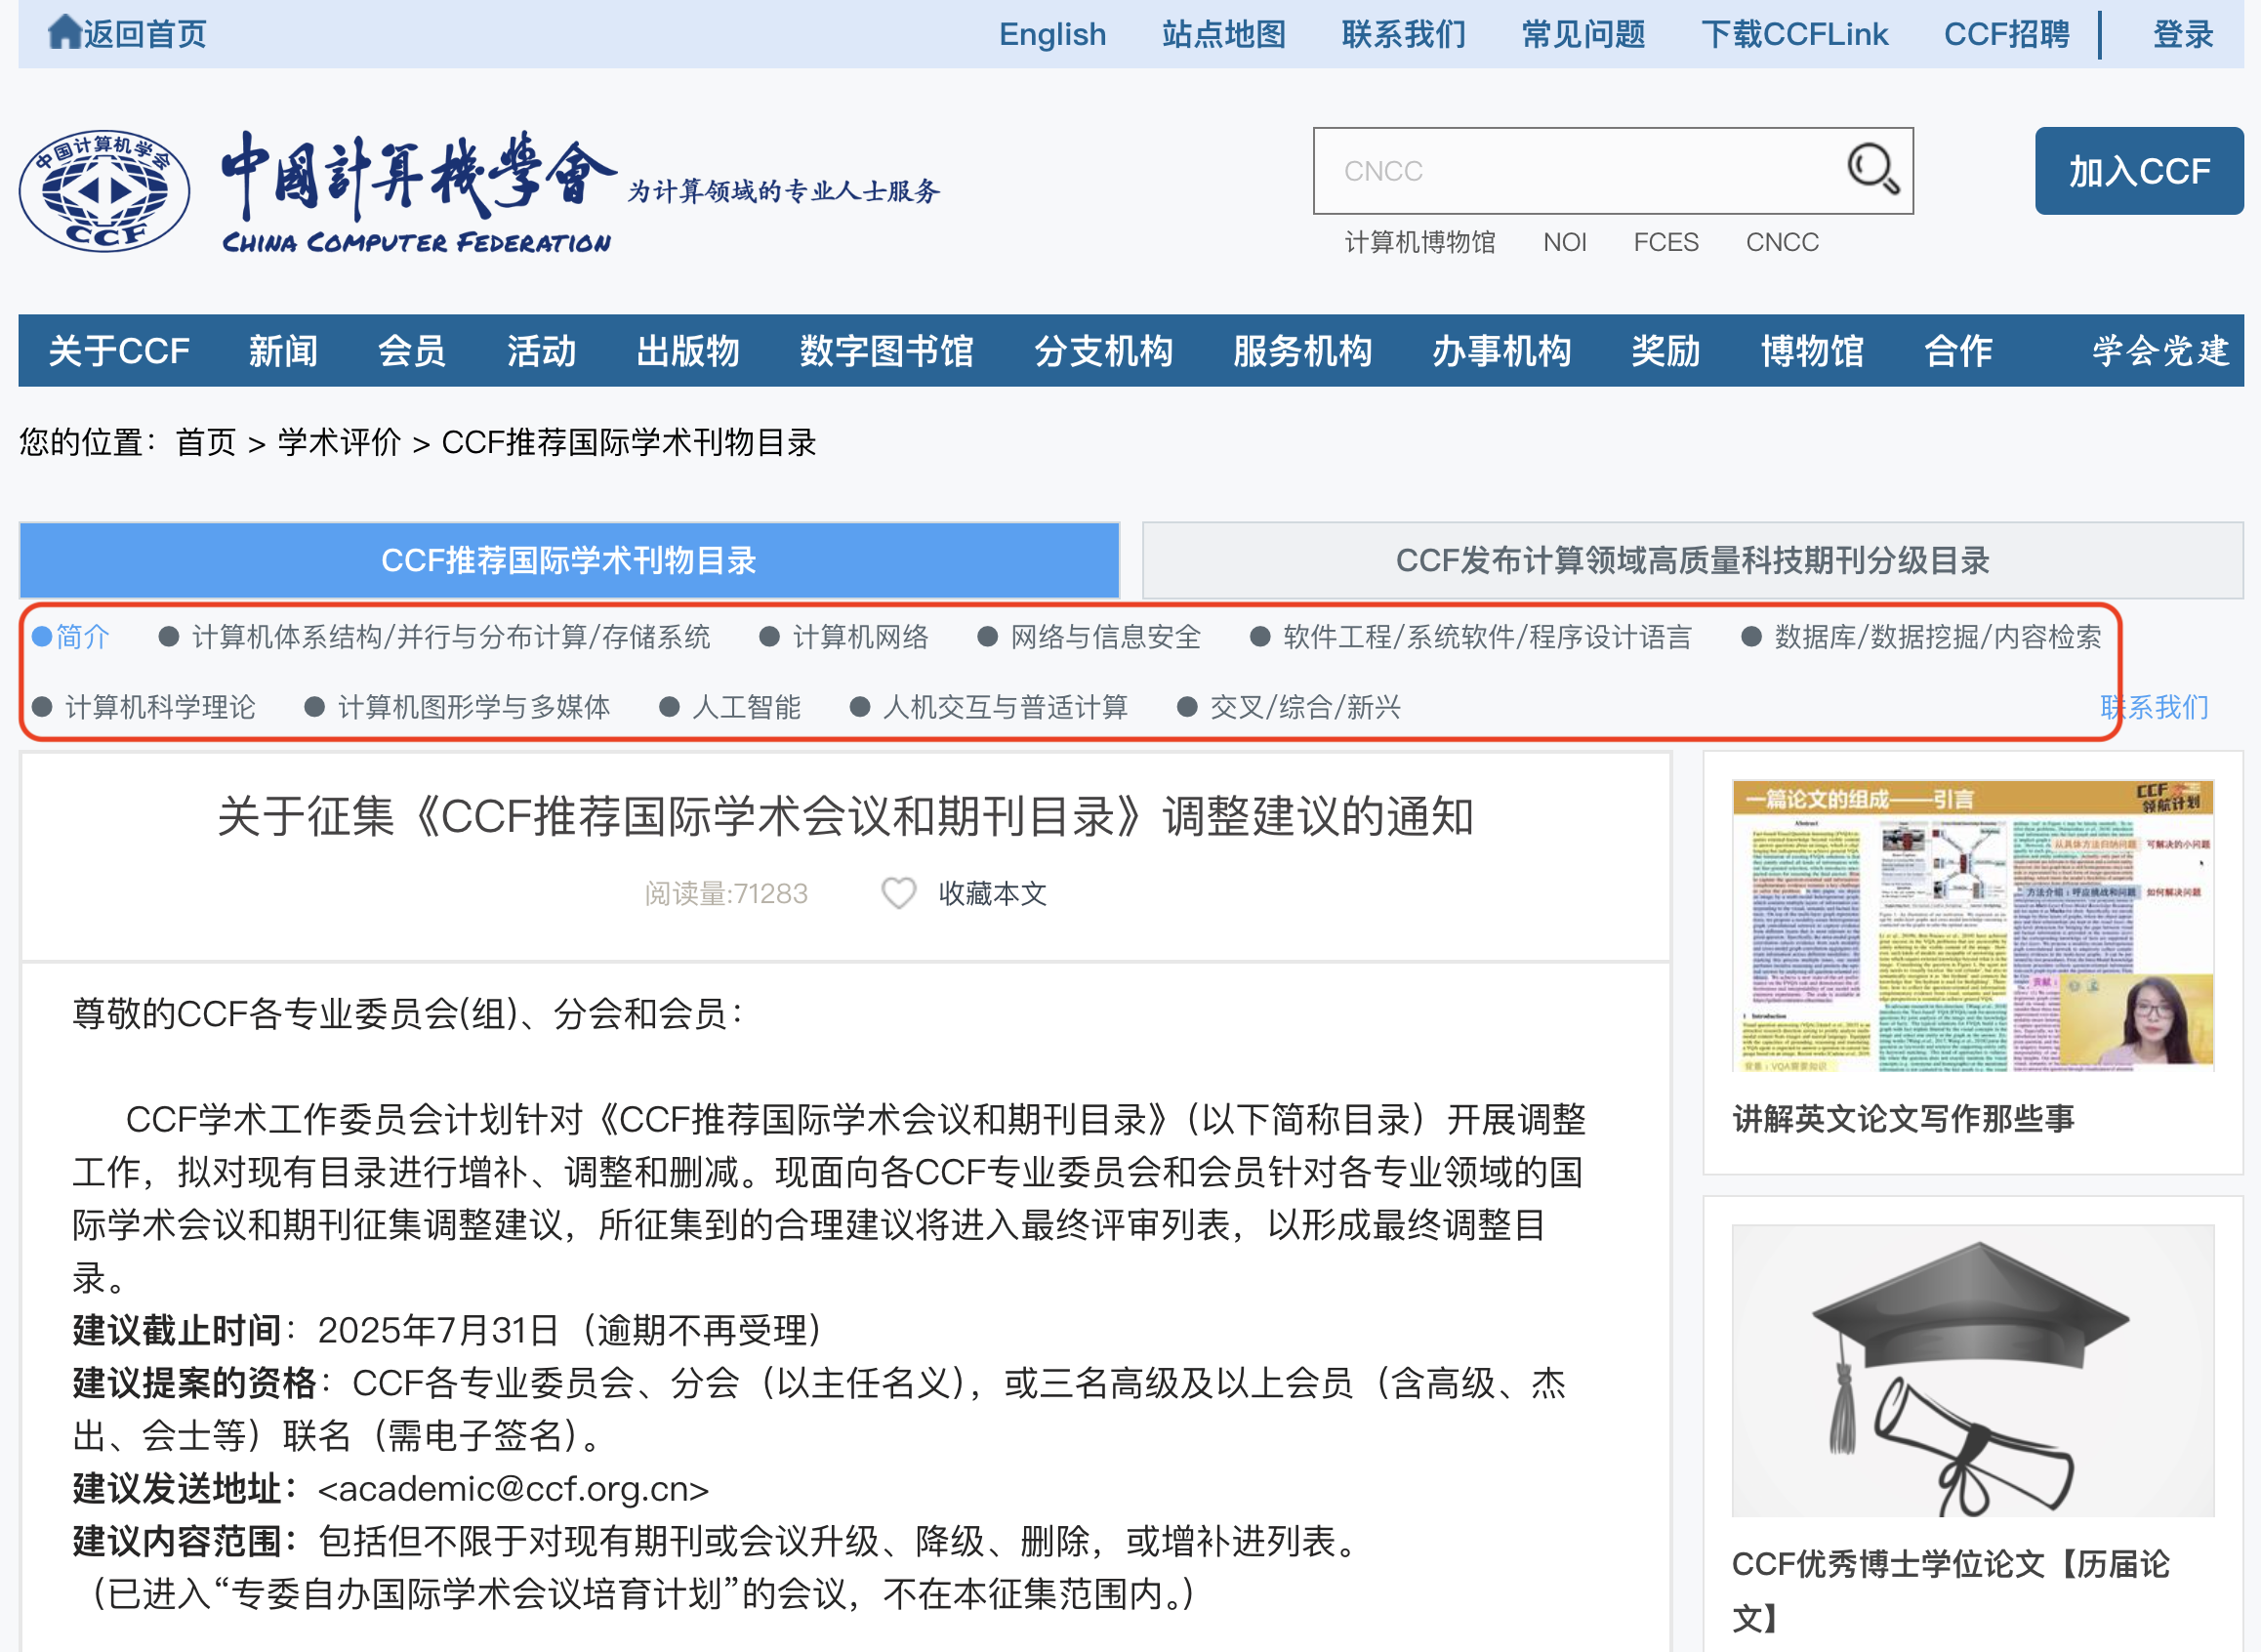Screen dimensions: 2261x1652
Task: Open the English paper-writing video thumbnail
Action: click(1971, 925)
